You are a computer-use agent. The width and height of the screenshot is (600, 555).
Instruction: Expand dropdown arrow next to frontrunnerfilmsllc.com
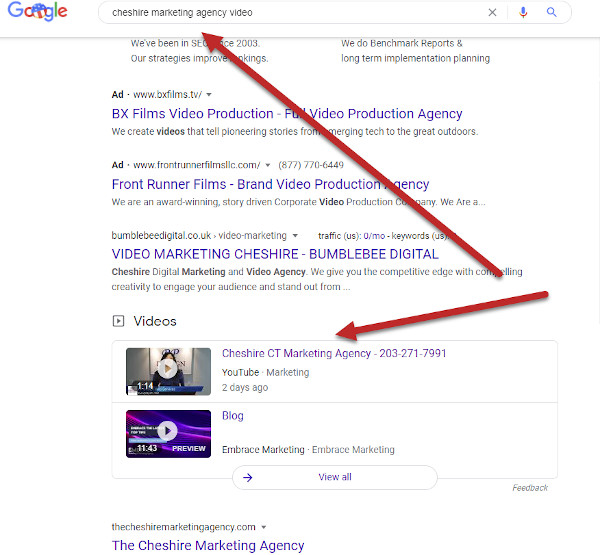click(x=268, y=165)
